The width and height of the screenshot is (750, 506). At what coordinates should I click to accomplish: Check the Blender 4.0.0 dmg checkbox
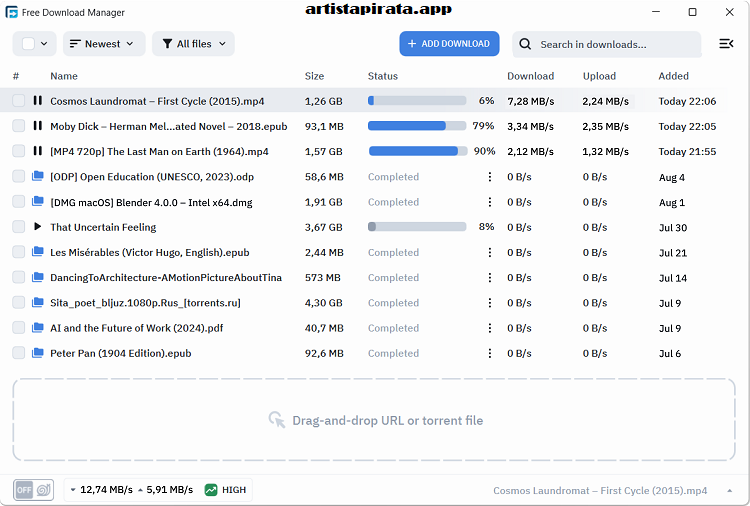[x=19, y=201]
